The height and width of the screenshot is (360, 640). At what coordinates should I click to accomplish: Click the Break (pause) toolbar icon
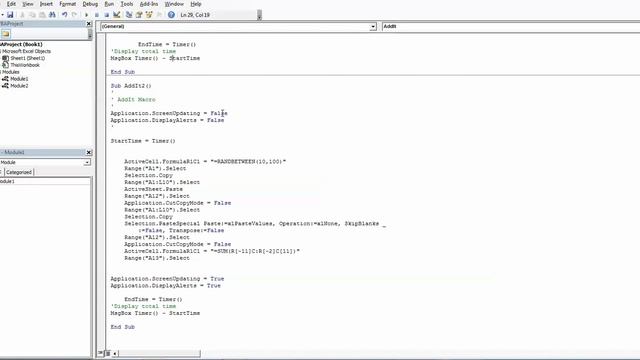tap(97, 15)
